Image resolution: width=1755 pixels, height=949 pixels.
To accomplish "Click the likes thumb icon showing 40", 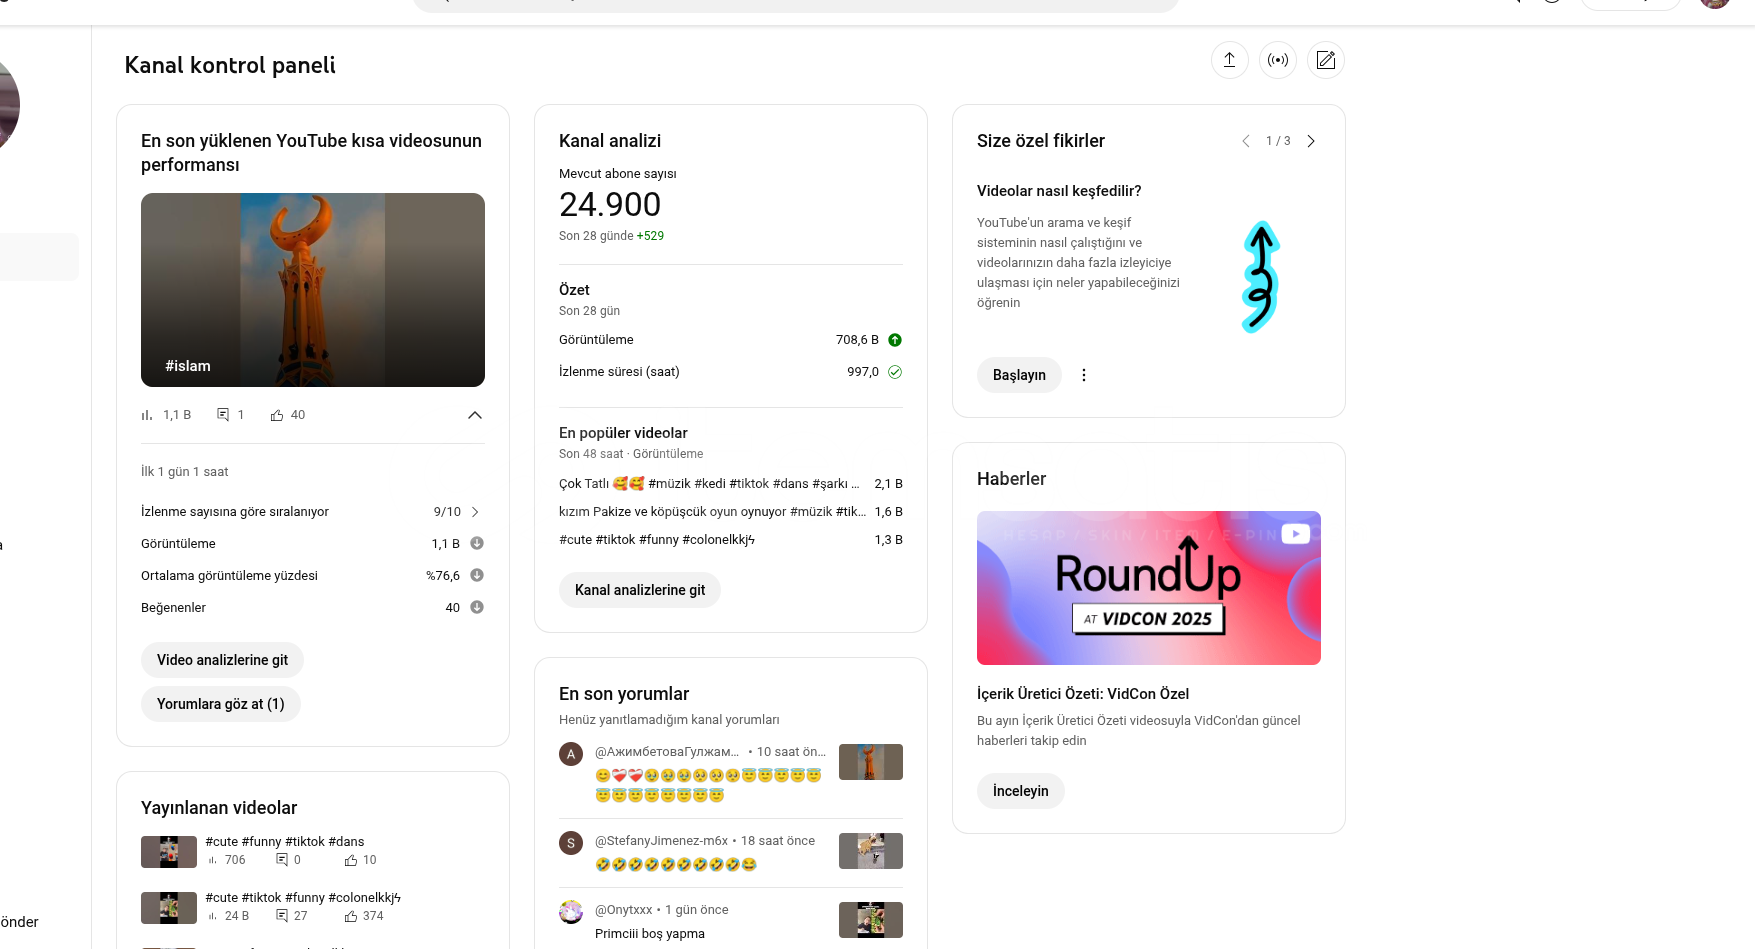I will 277,415.
